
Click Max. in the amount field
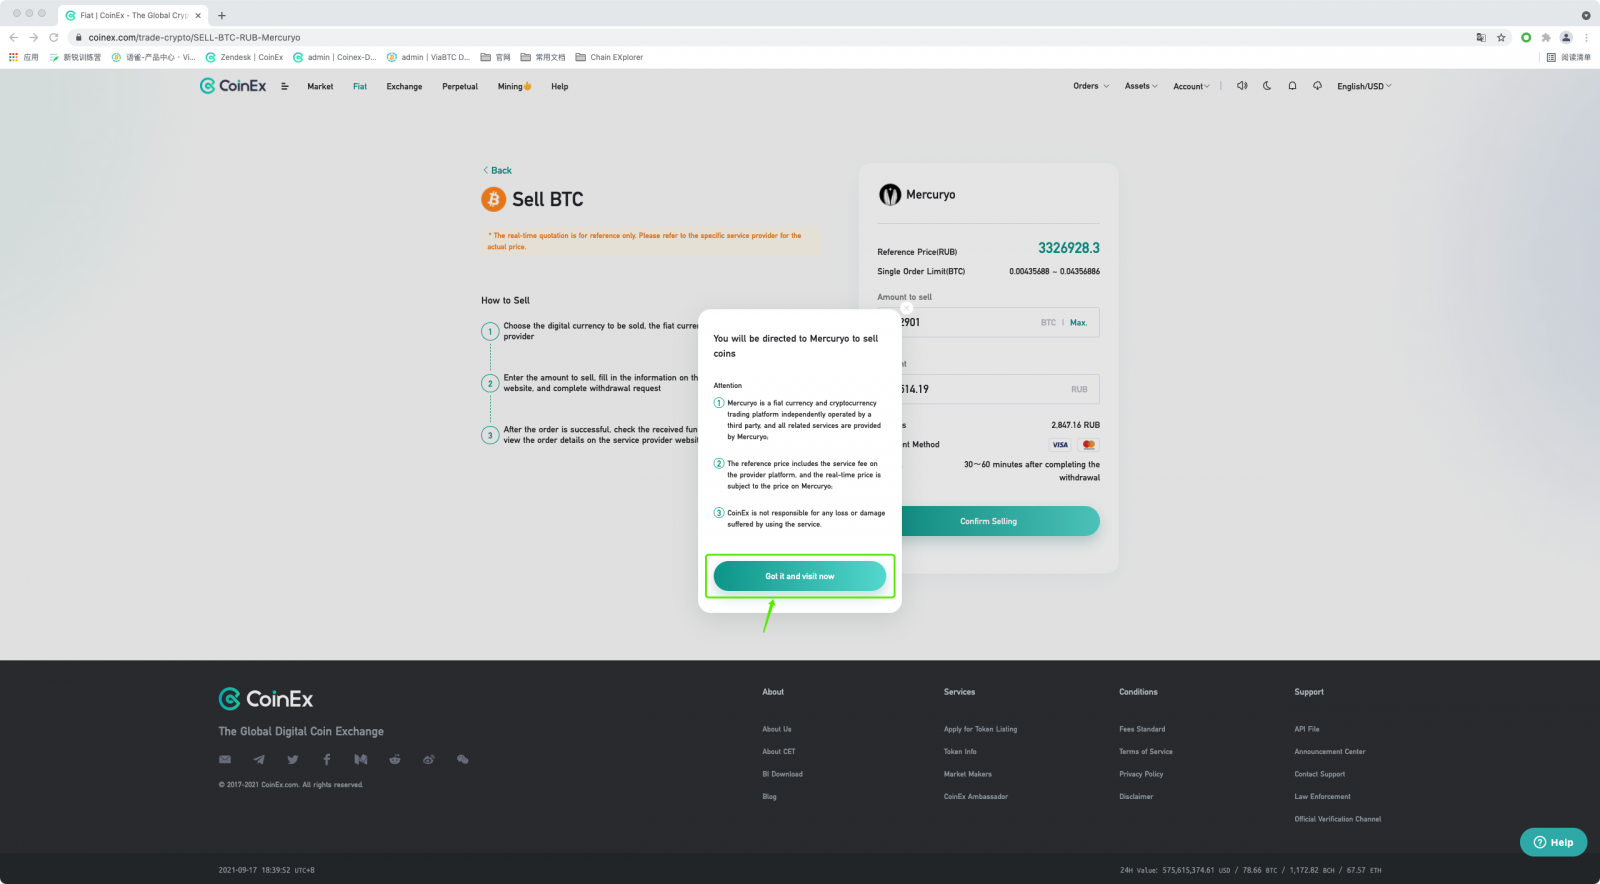point(1078,323)
